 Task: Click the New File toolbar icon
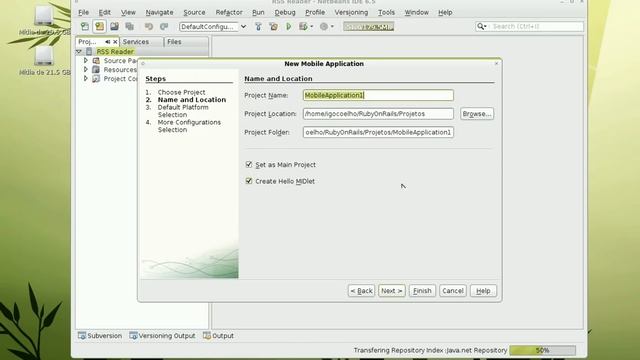(84, 27)
